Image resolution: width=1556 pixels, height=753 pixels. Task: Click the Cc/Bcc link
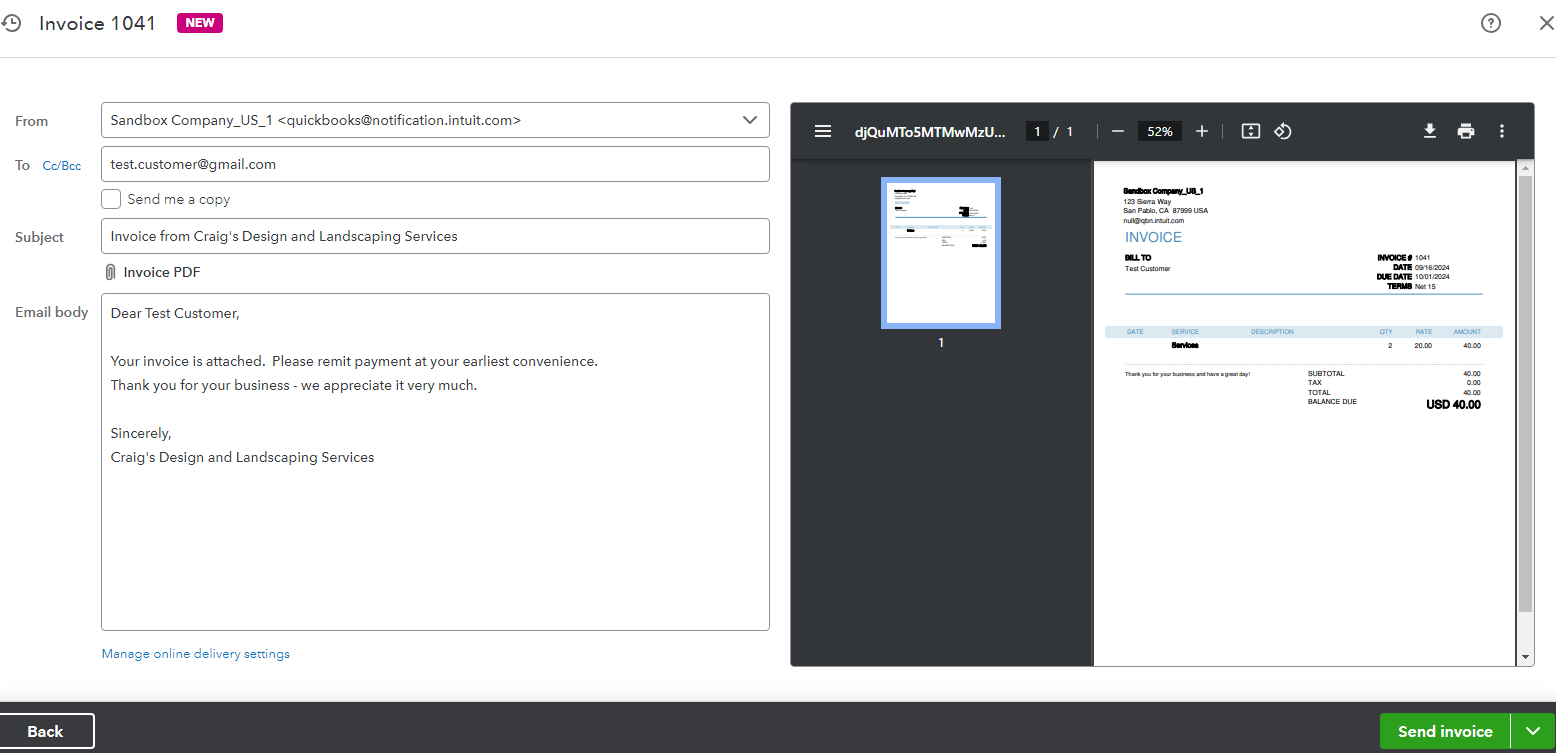tap(61, 166)
